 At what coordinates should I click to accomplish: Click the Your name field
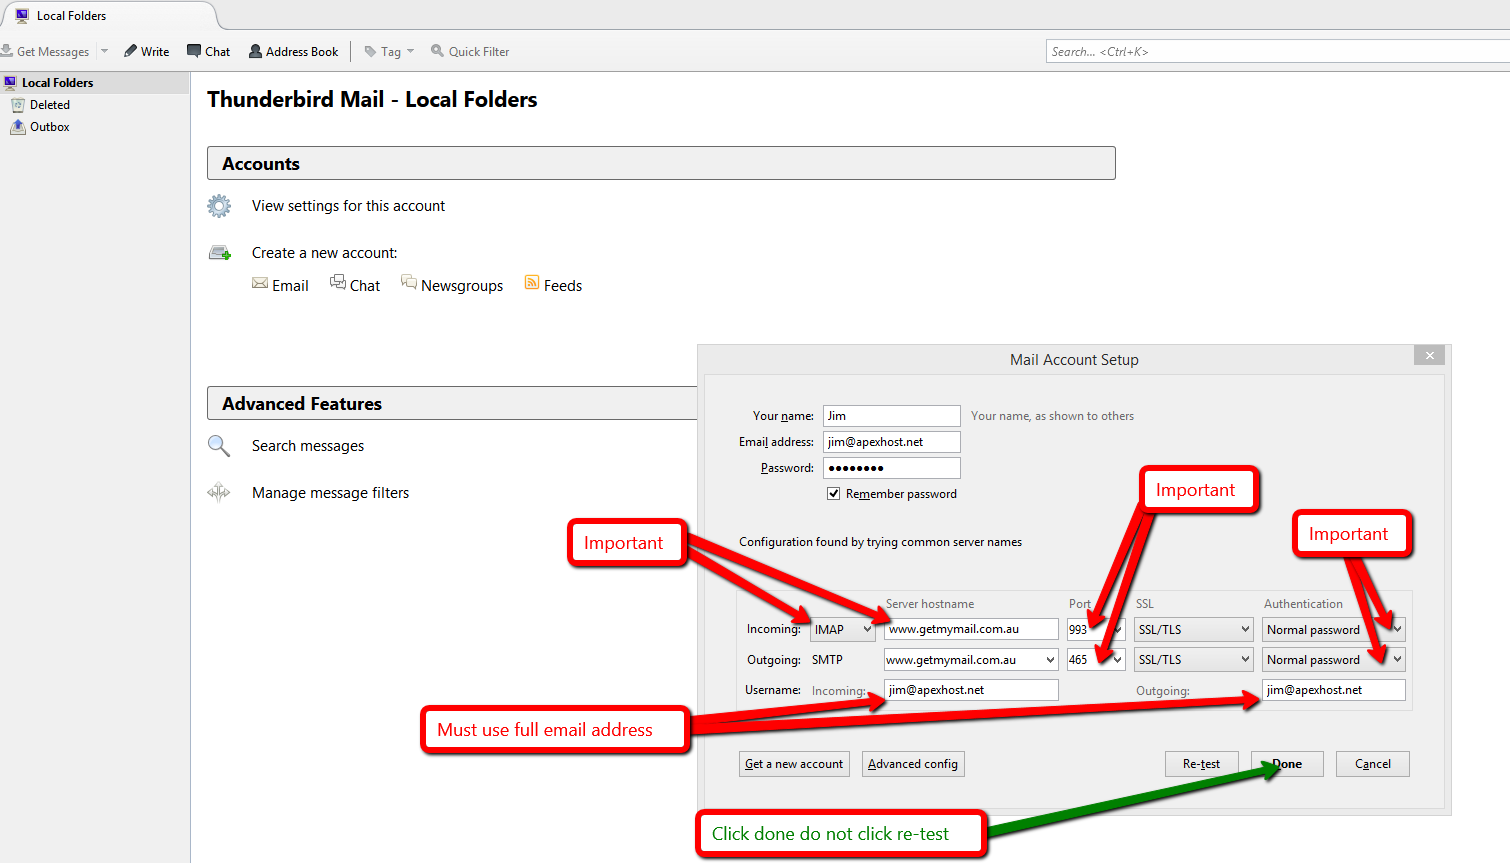pos(892,416)
